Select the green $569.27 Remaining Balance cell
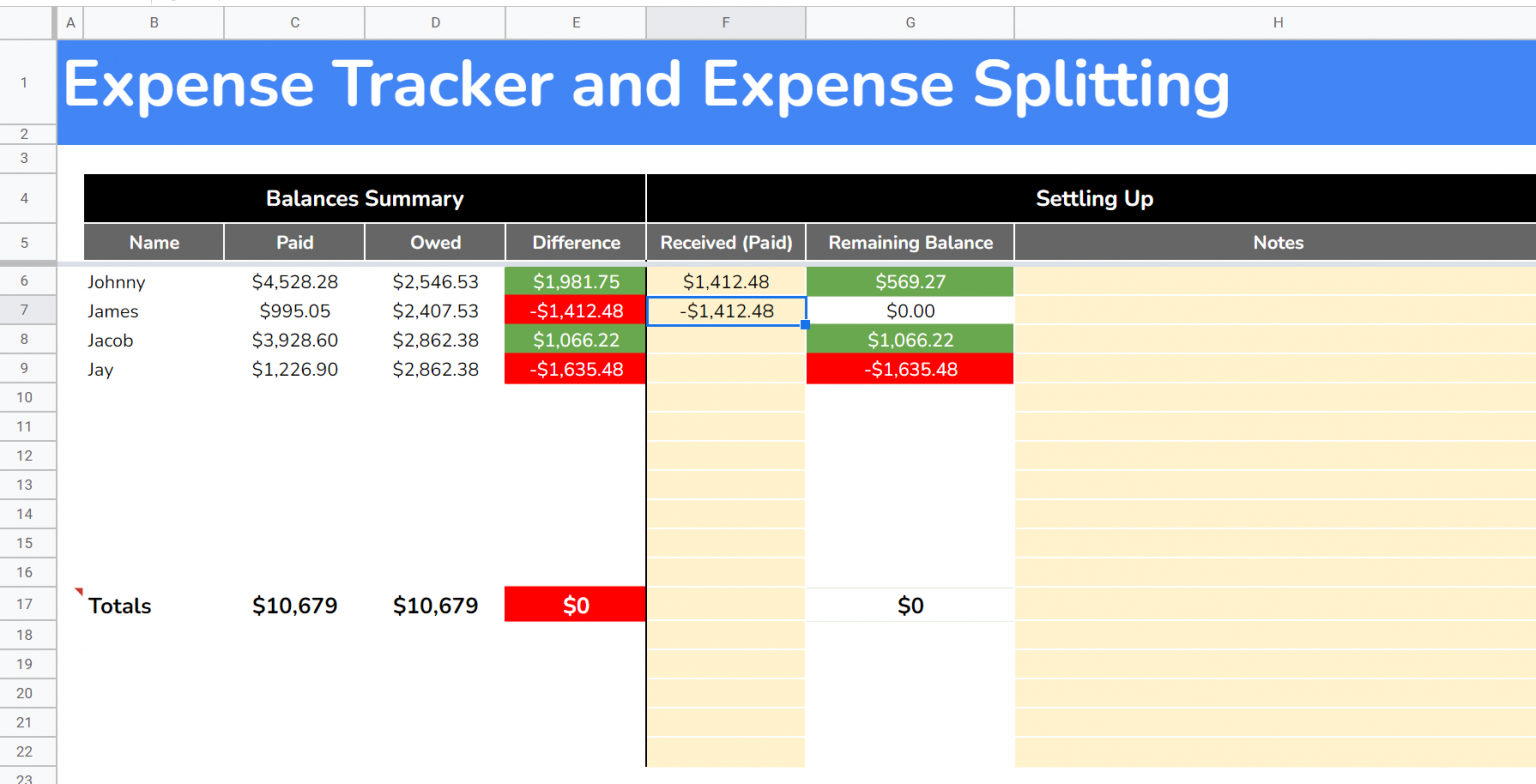 coord(909,282)
